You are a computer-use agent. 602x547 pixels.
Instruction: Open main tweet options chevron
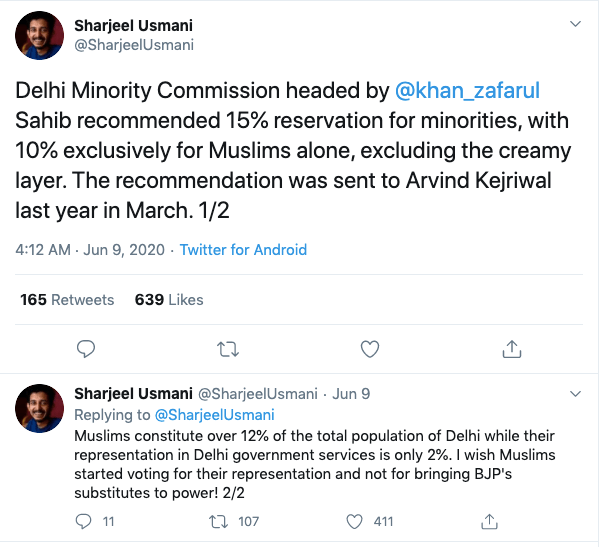coord(574,22)
